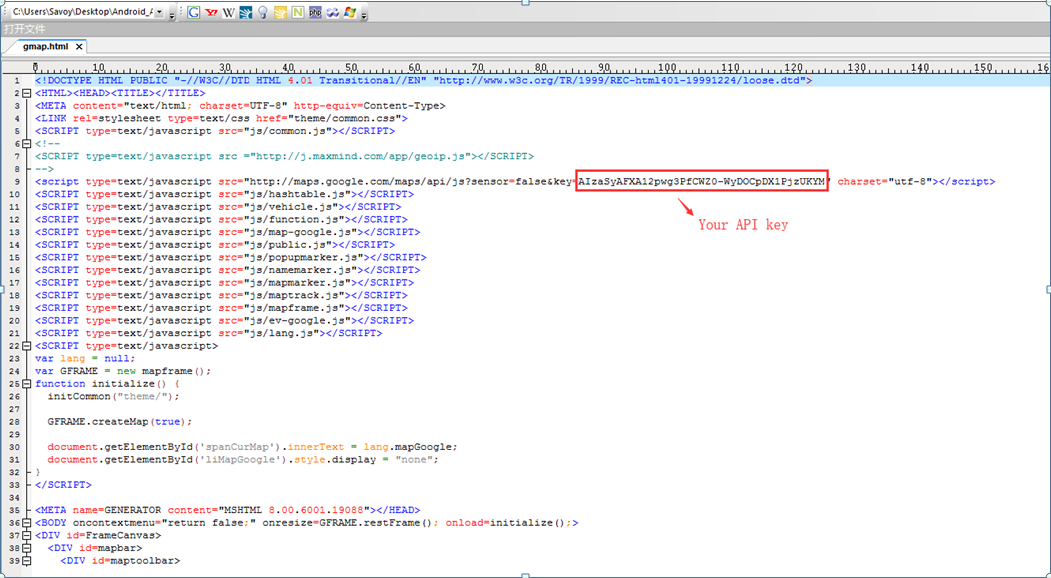Collapse the BODY fold on line 36

(x=26, y=523)
